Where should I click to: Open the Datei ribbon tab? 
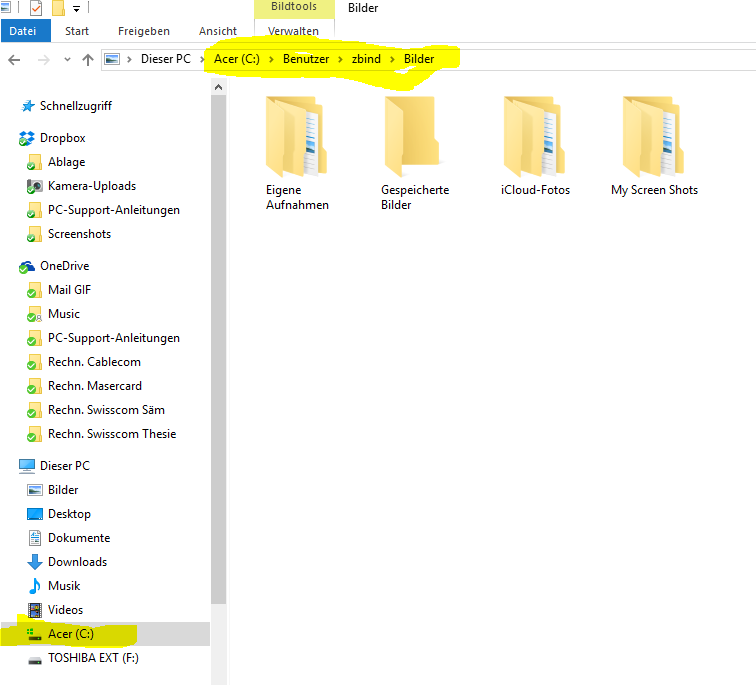[x=25, y=31]
